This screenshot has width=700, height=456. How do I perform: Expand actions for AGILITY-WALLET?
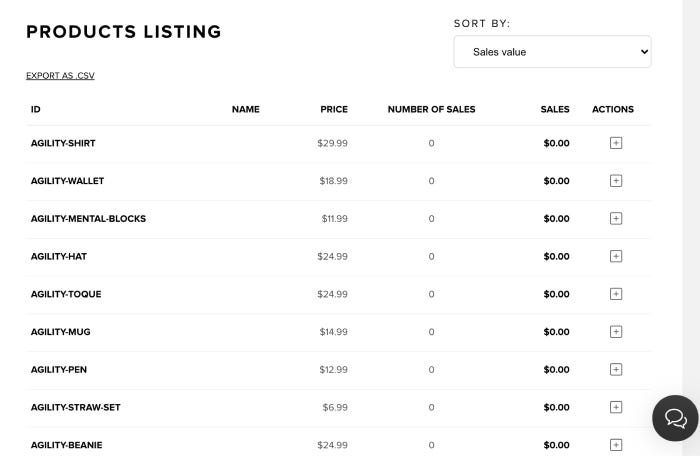616,181
